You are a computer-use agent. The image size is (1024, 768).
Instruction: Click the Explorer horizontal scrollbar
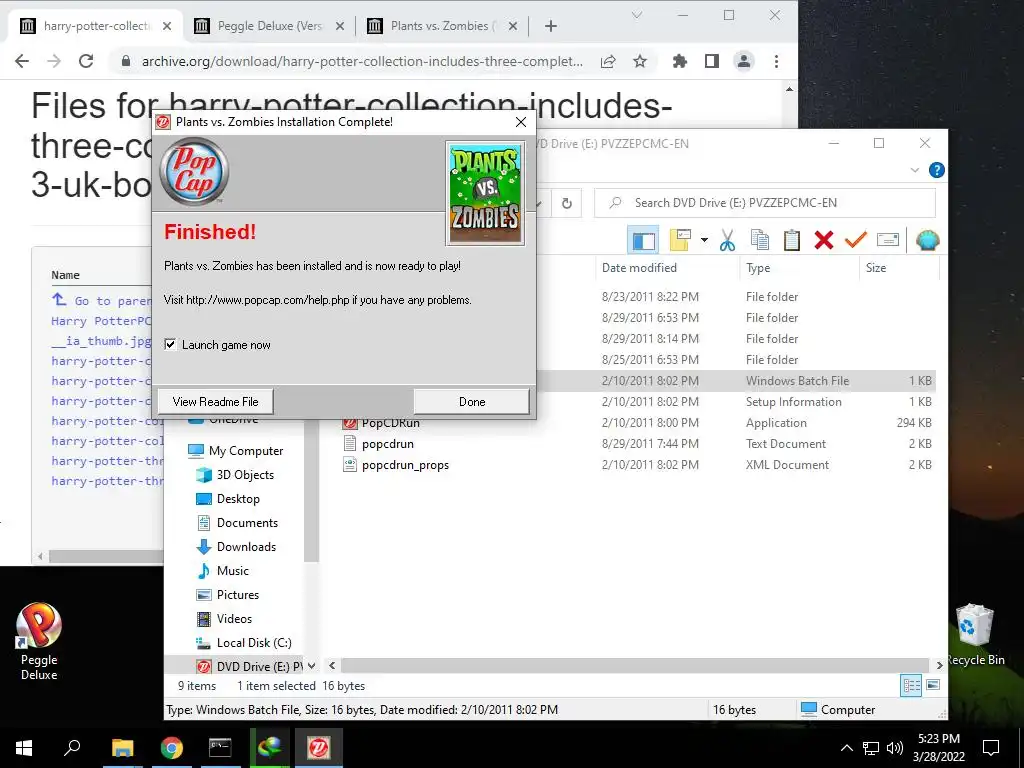[635, 665]
